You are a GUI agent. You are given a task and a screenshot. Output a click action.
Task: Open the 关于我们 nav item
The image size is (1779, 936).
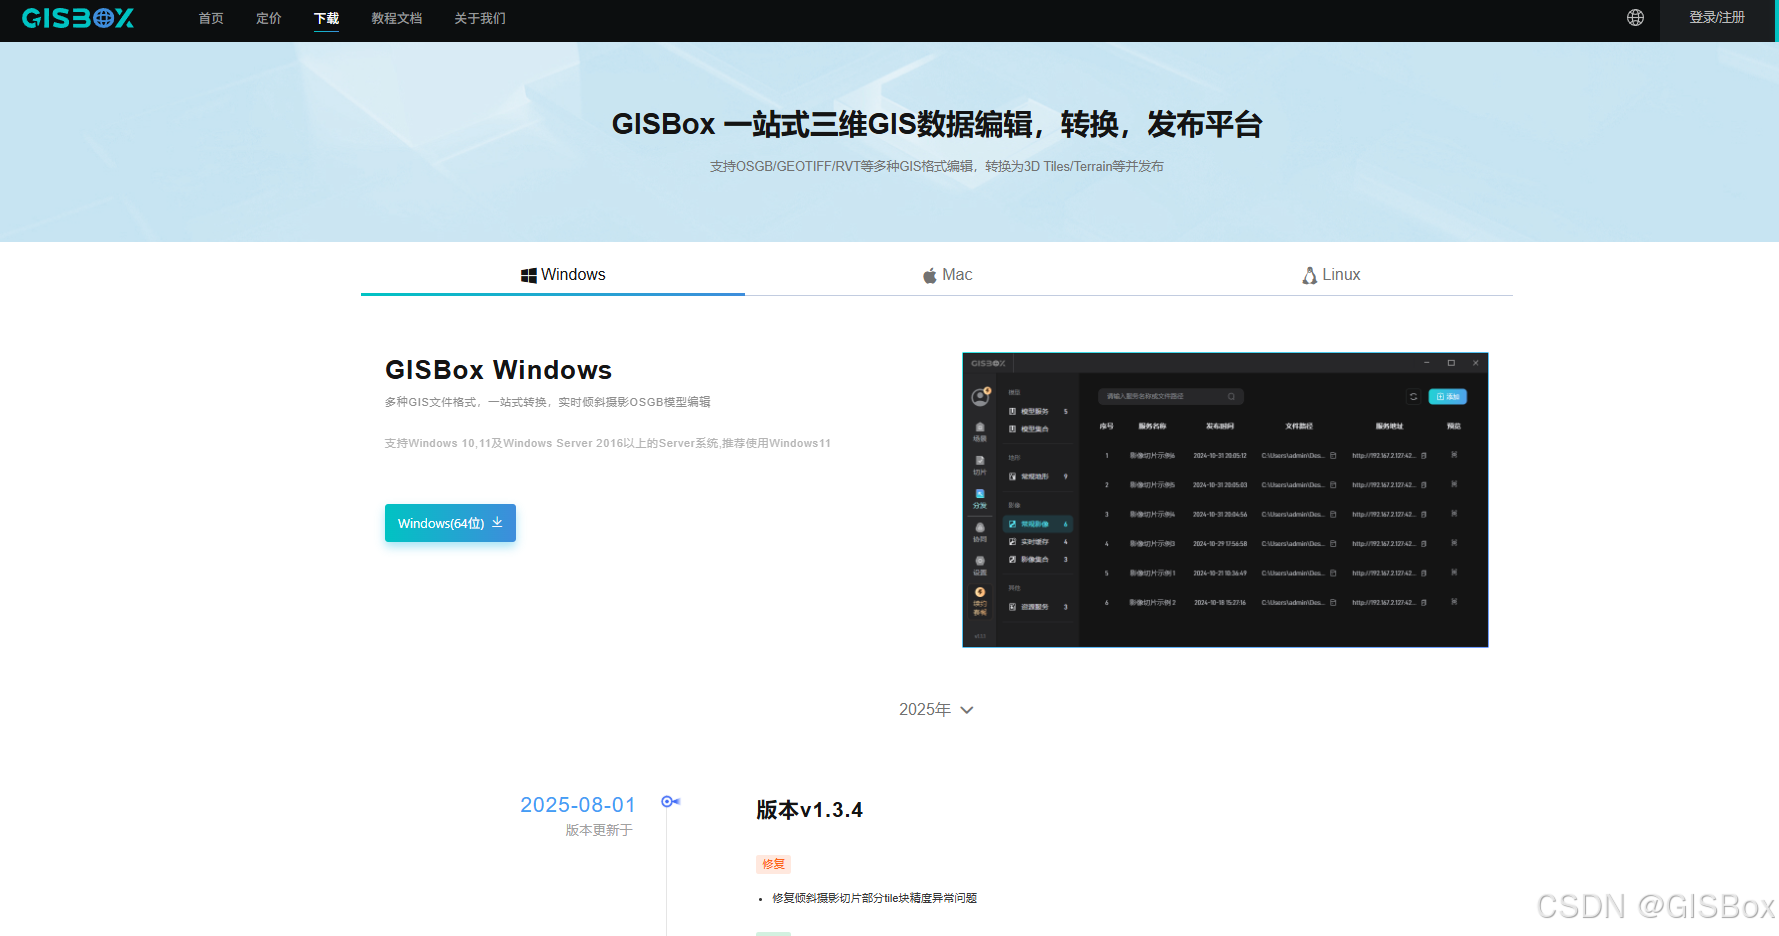[480, 18]
